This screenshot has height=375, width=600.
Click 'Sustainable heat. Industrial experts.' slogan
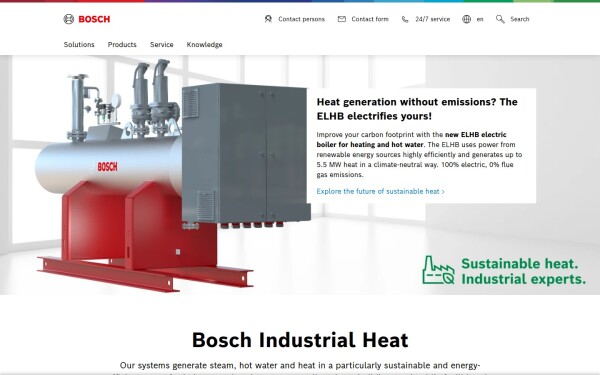tap(523, 271)
